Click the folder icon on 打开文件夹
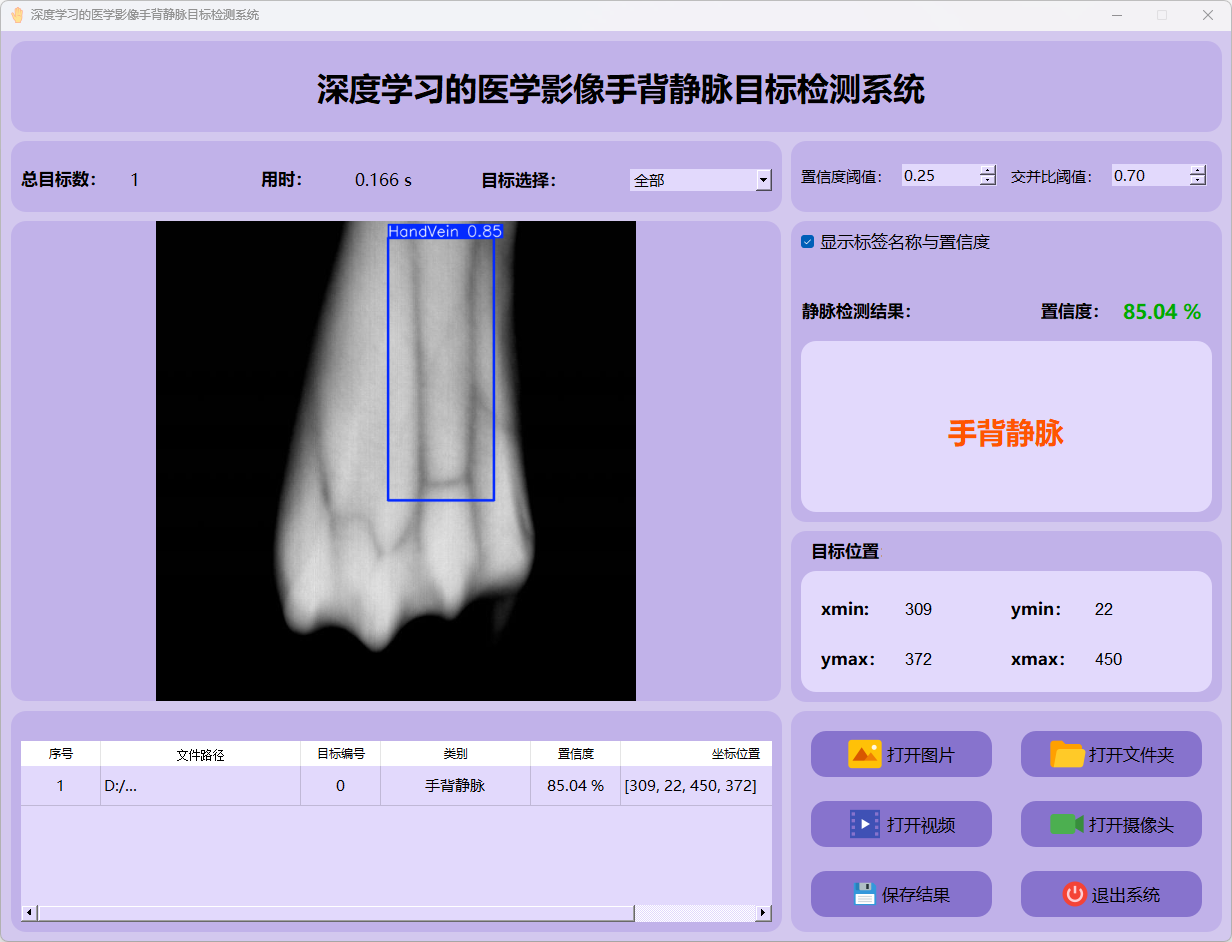1232x942 pixels. pyautogui.click(x=1067, y=754)
